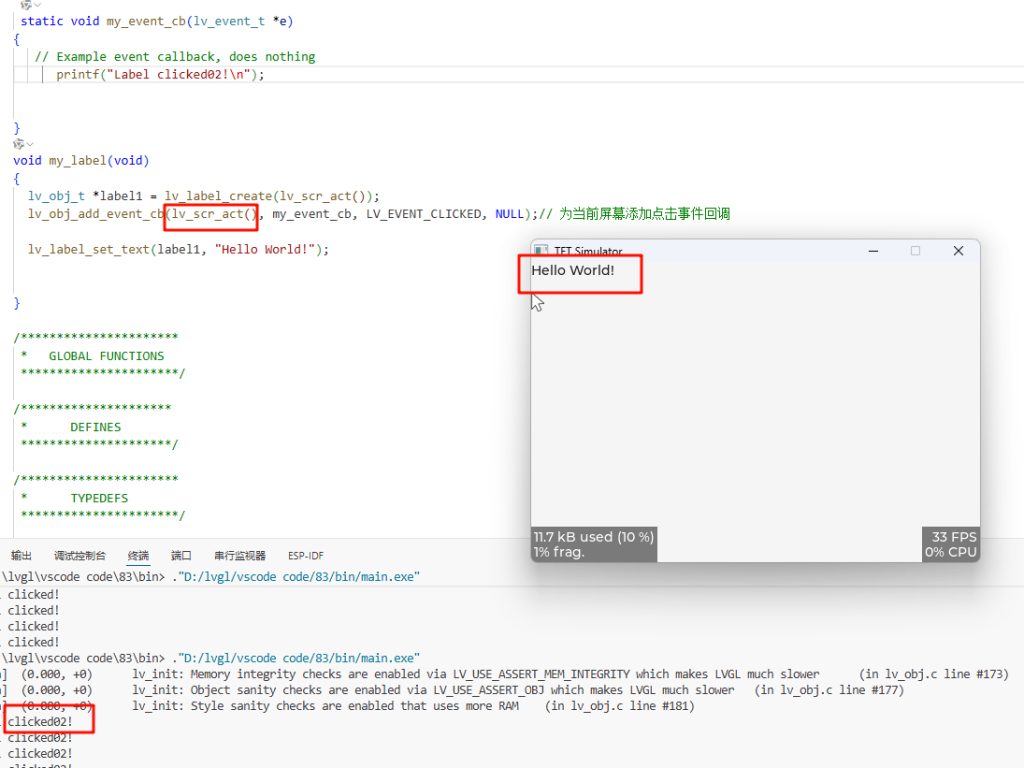This screenshot has height=768, width=1024.
Task: Switch to the 输出 panel tab
Action: point(21,556)
